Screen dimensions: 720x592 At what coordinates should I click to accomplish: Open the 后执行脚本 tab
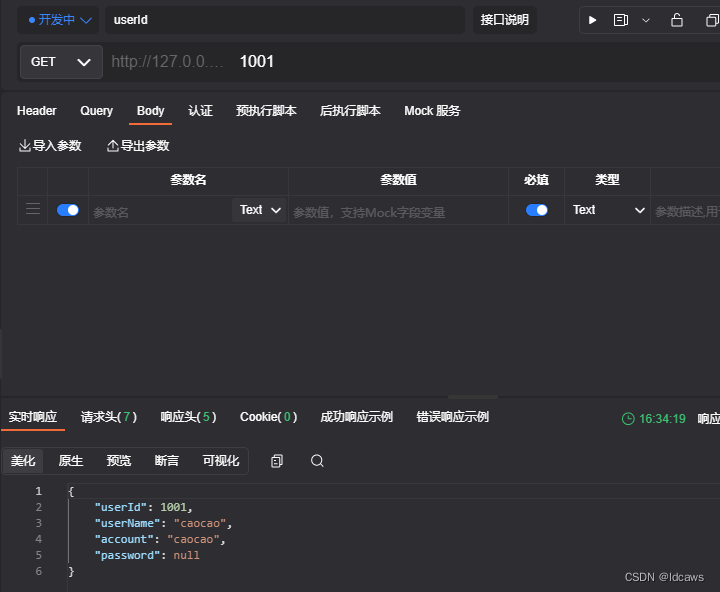pos(350,111)
